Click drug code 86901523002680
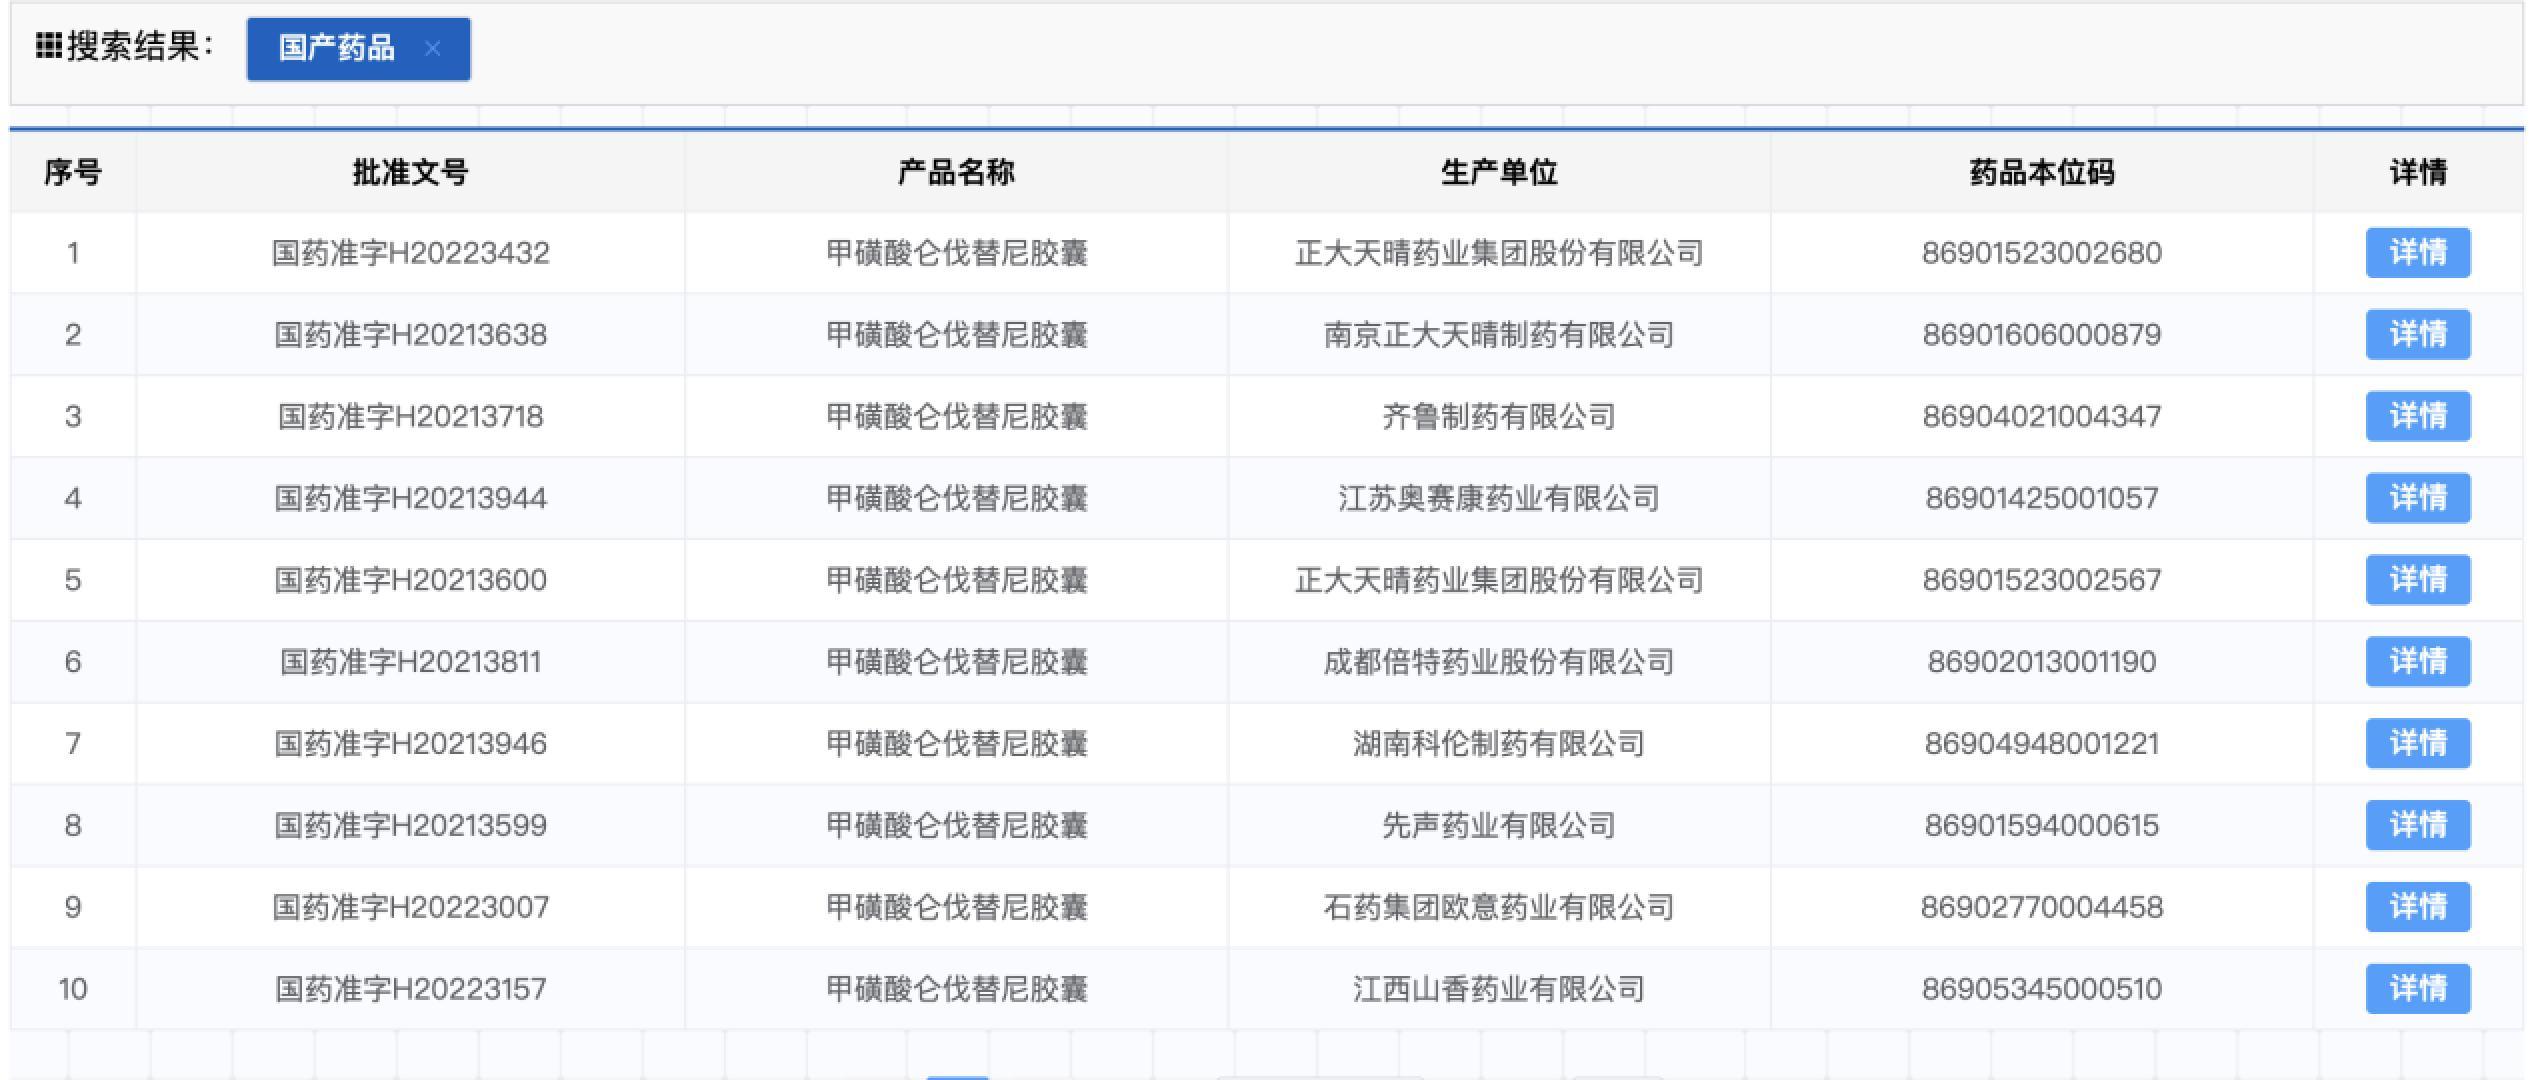Screen dimensions: 2536x1080 click(x=2042, y=253)
